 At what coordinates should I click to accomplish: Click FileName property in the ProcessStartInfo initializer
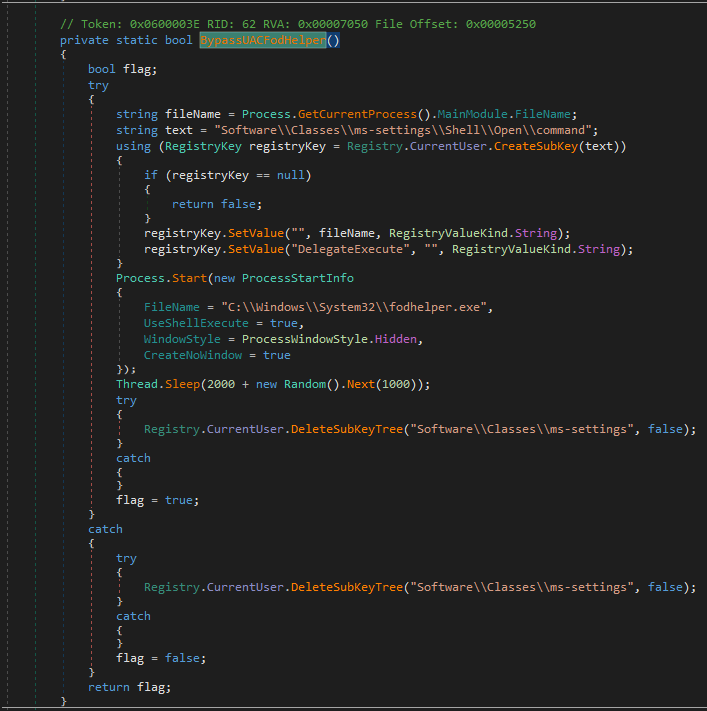(171, 307)
